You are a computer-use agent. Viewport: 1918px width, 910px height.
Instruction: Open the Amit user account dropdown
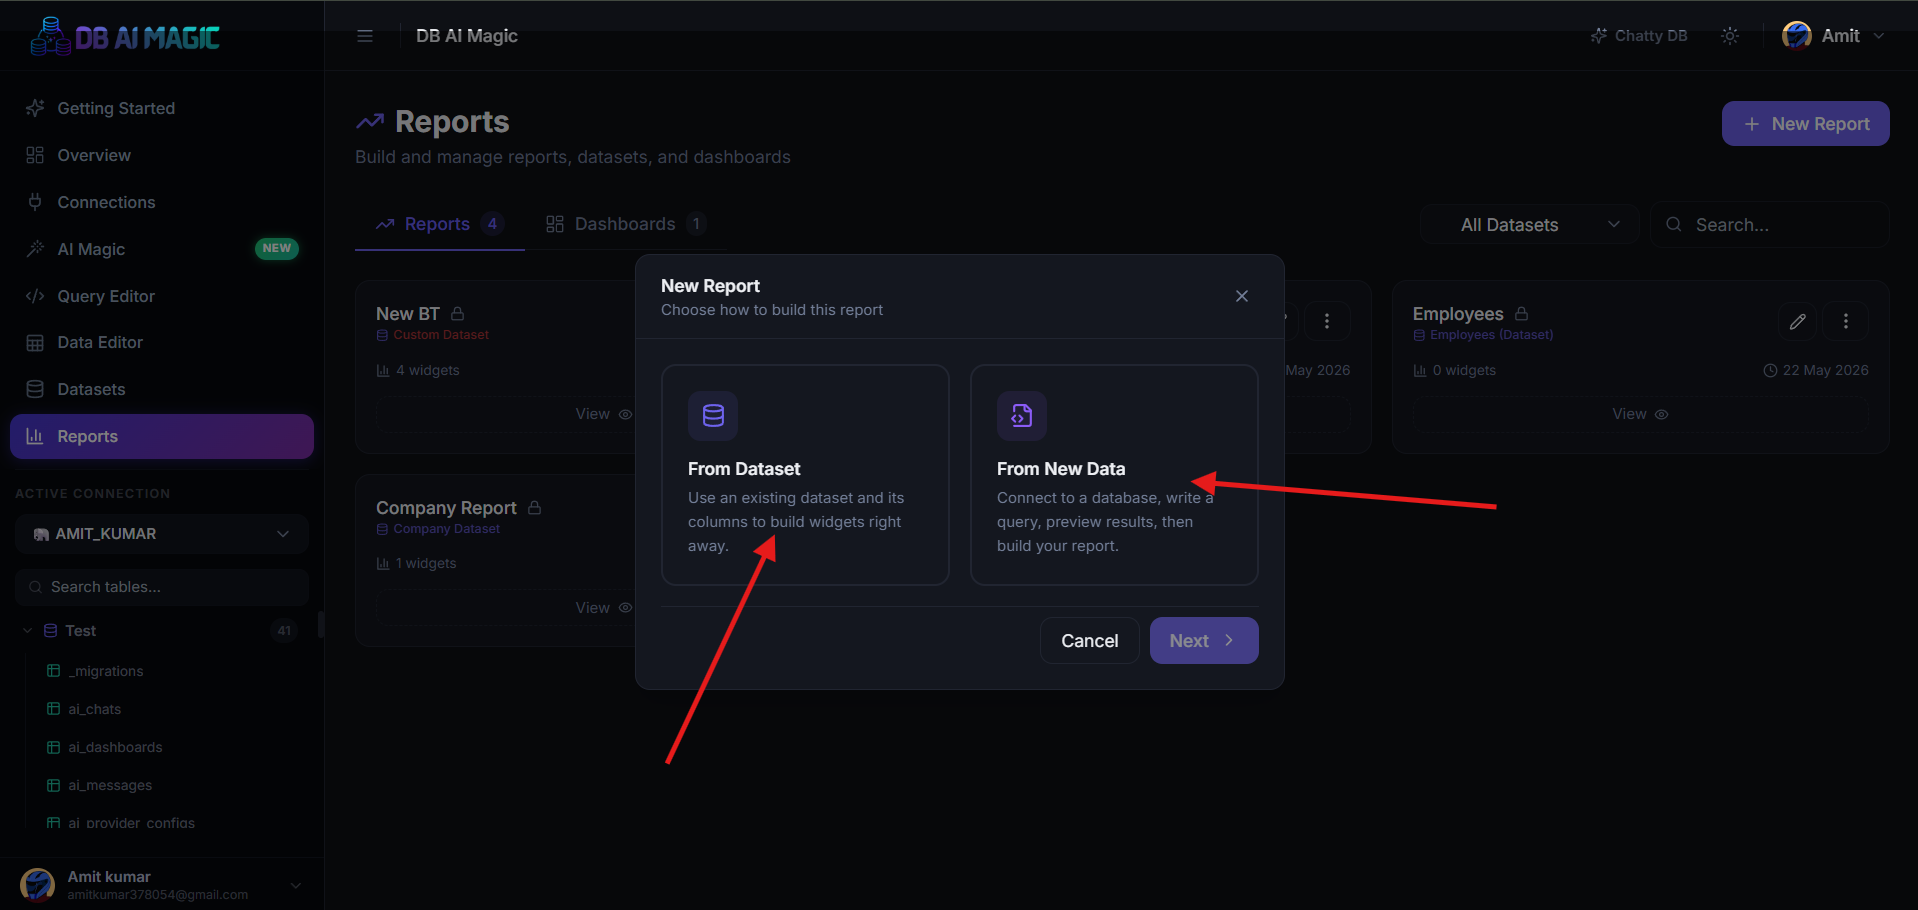click(x=1833, y=36)
